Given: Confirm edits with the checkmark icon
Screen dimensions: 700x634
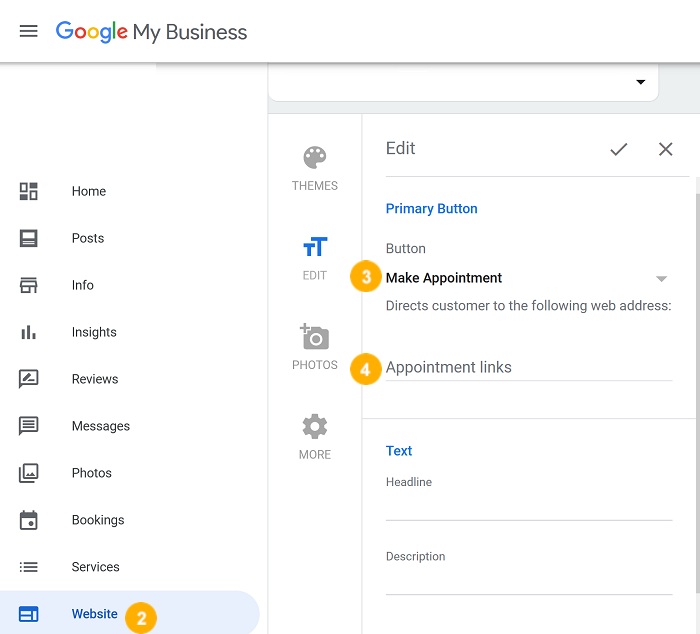Looking at the screenshot, I should 619,149.
